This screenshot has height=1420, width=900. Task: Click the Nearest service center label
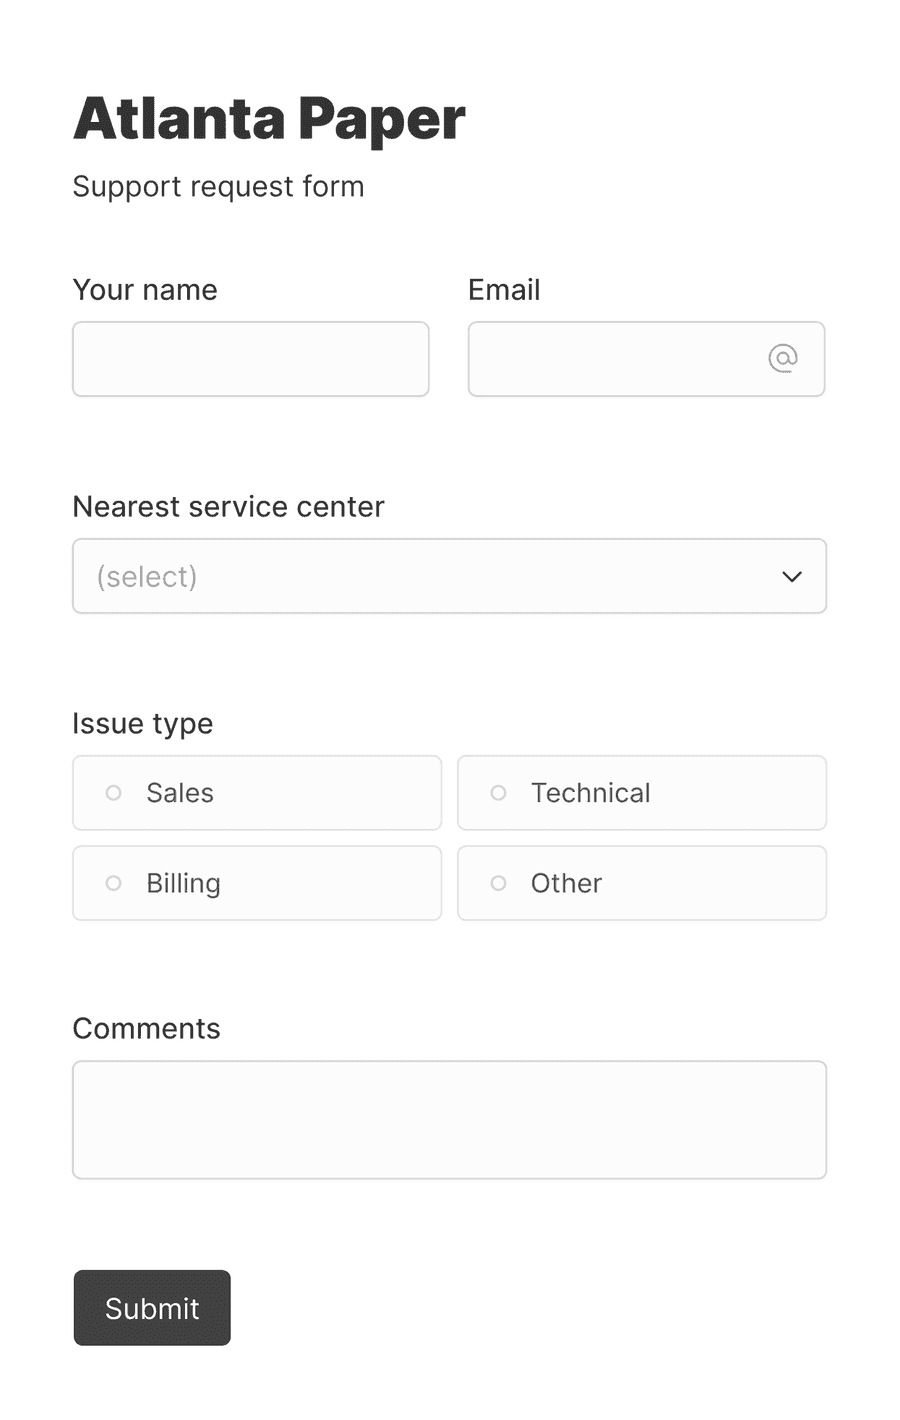pyautogui.click(x=228, y=507)
